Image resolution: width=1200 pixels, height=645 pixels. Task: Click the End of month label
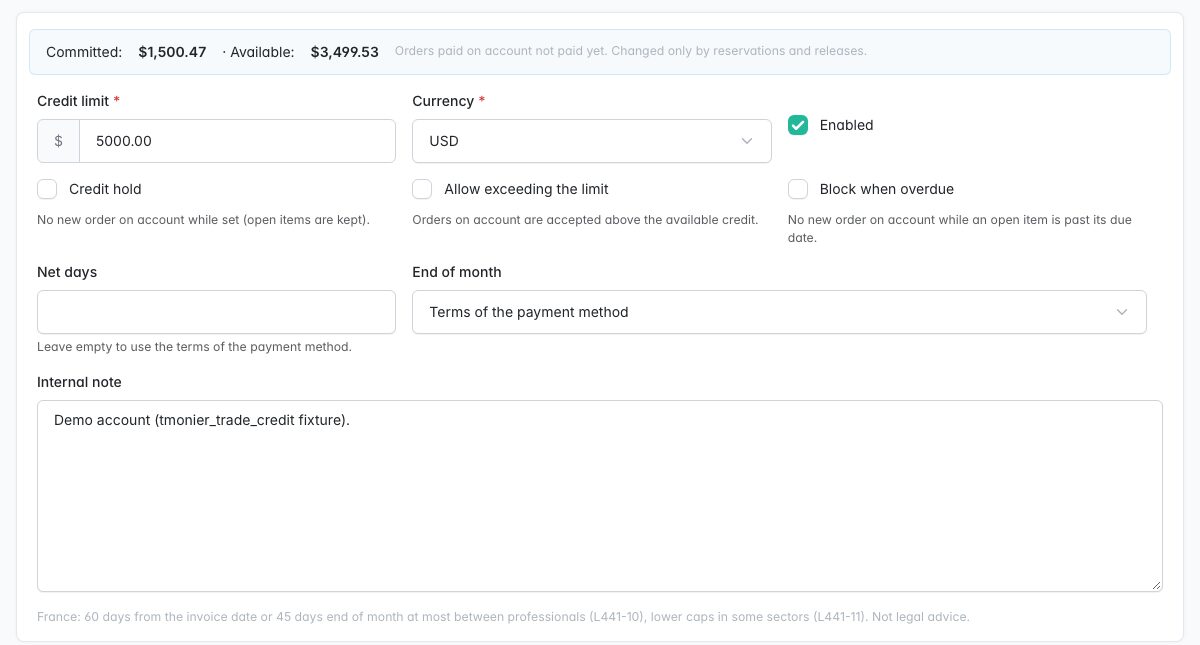point(457,272)
